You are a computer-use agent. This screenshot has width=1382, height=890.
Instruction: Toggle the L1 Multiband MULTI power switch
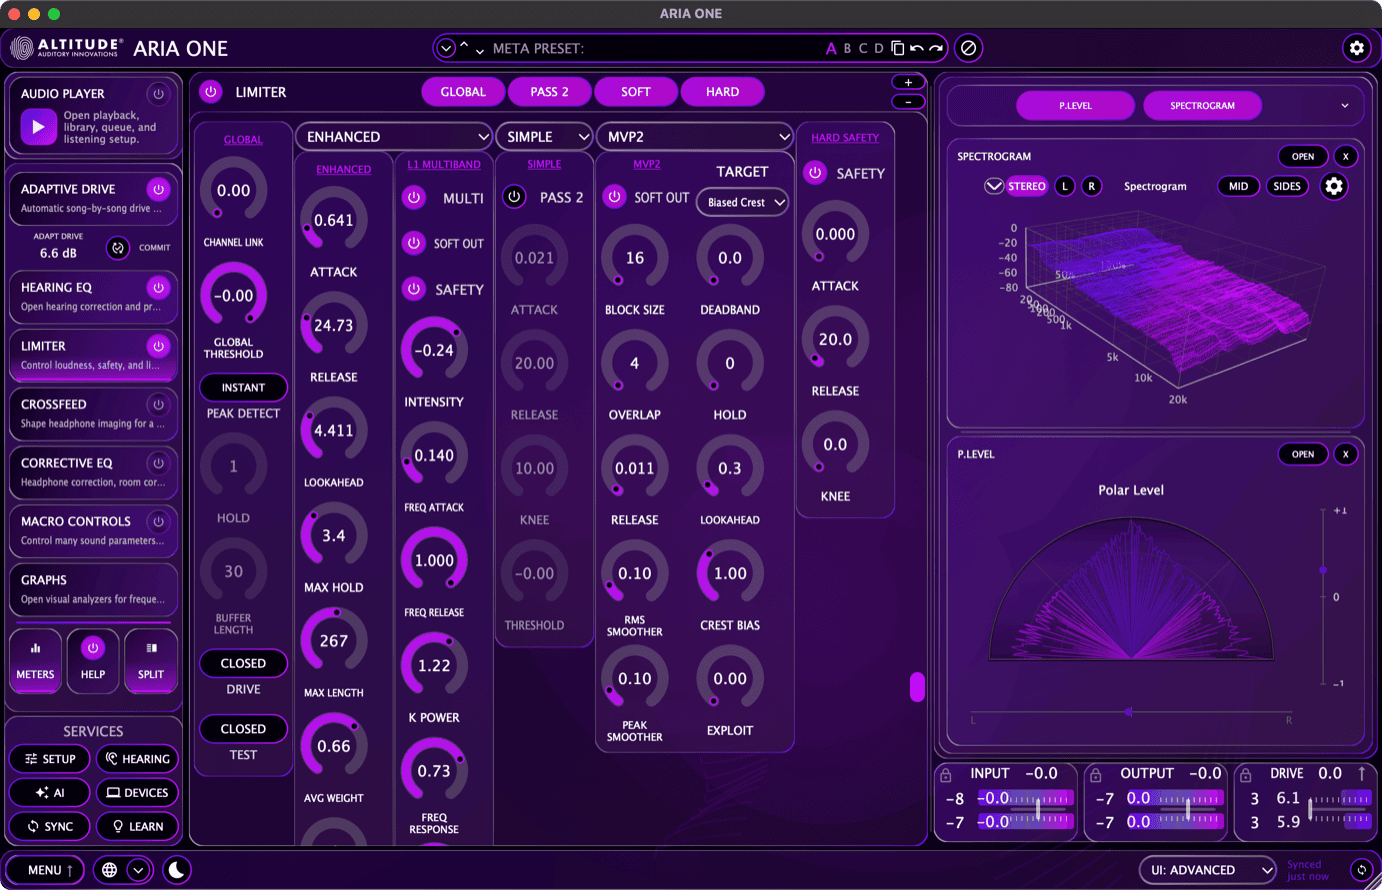click(x=414, y=198)
